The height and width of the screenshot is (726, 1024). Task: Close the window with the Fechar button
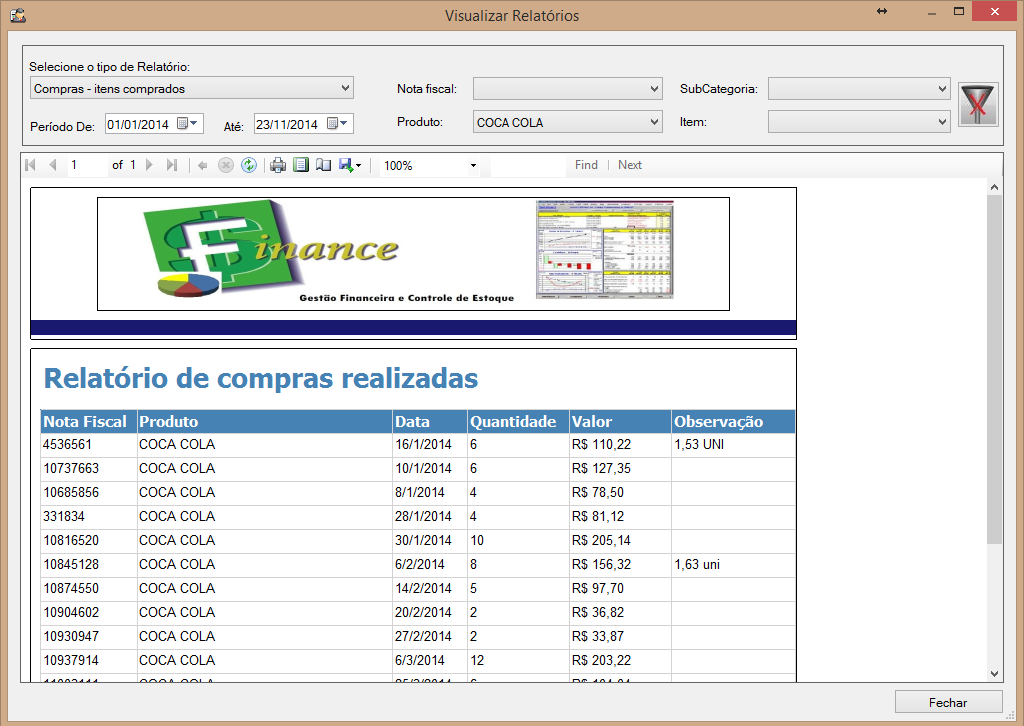(948, 702)
